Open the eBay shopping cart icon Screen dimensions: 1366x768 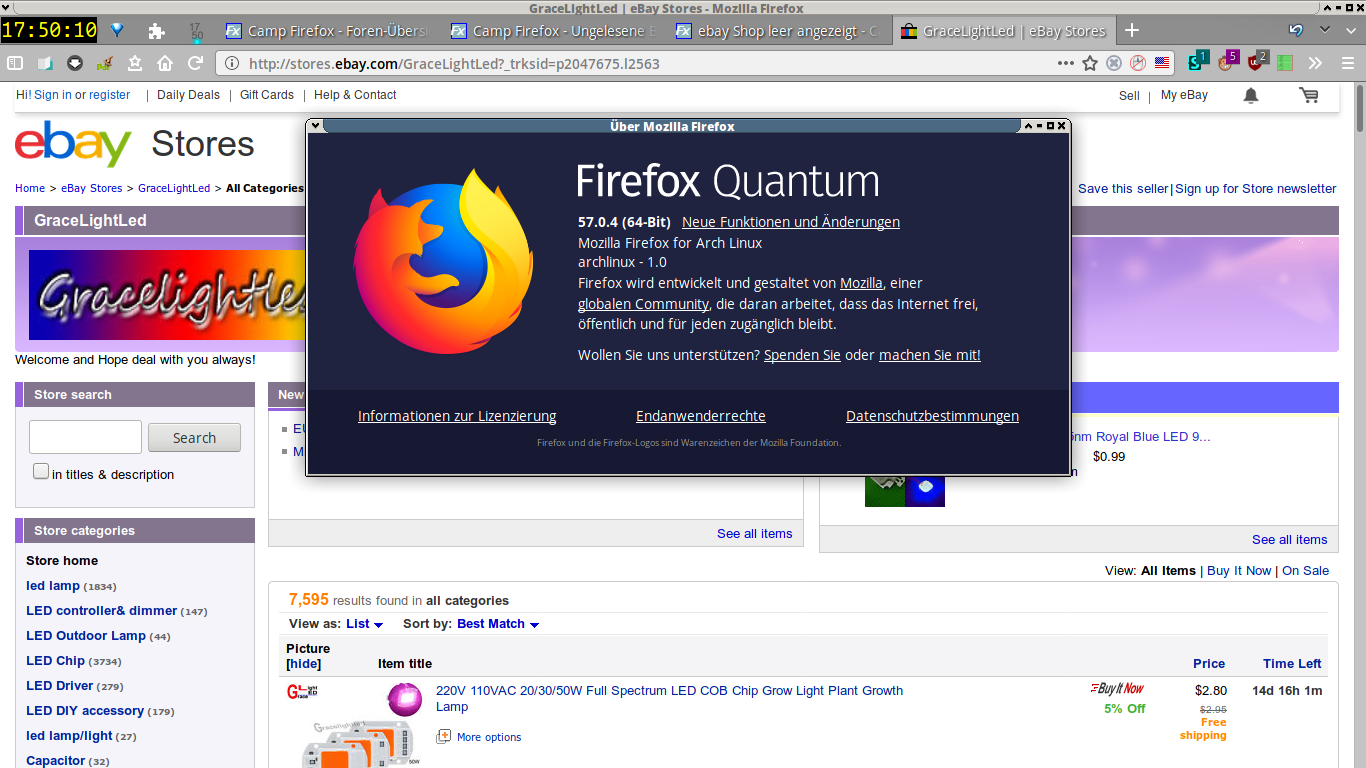point(1308,95)
